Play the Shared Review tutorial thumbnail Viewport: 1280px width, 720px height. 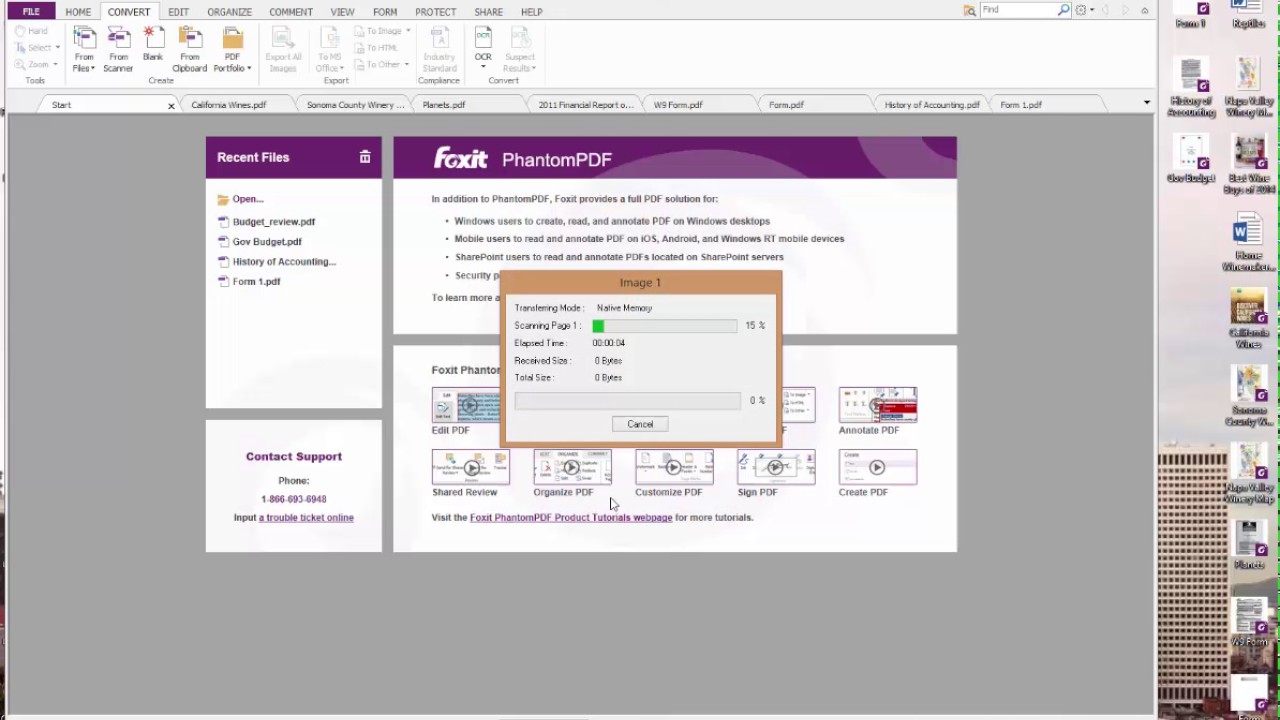pyautogui.click(x=470, y=467)
